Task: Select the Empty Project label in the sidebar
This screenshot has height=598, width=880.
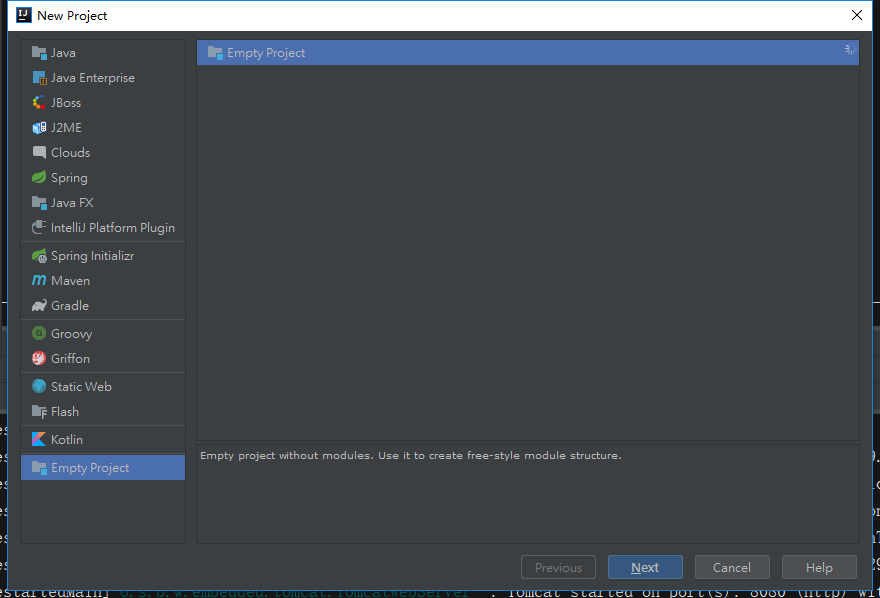Action: pyautogui.click(x=90, y=468)
